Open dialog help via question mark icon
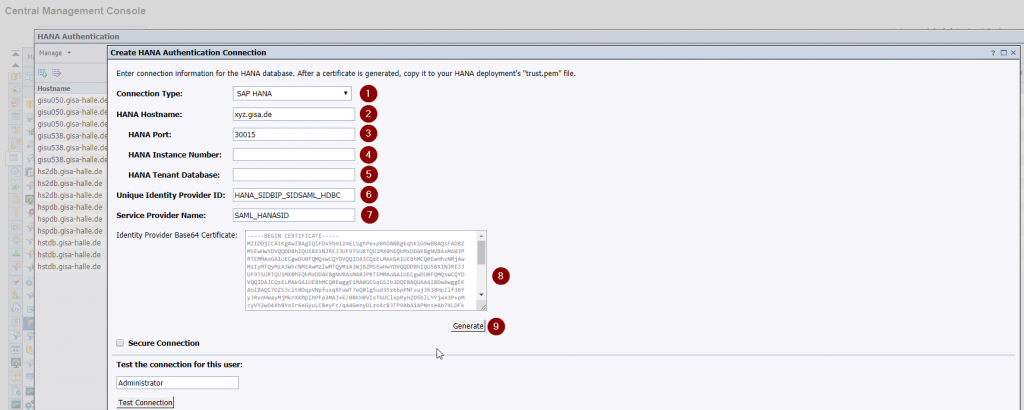 click(995, 52)
